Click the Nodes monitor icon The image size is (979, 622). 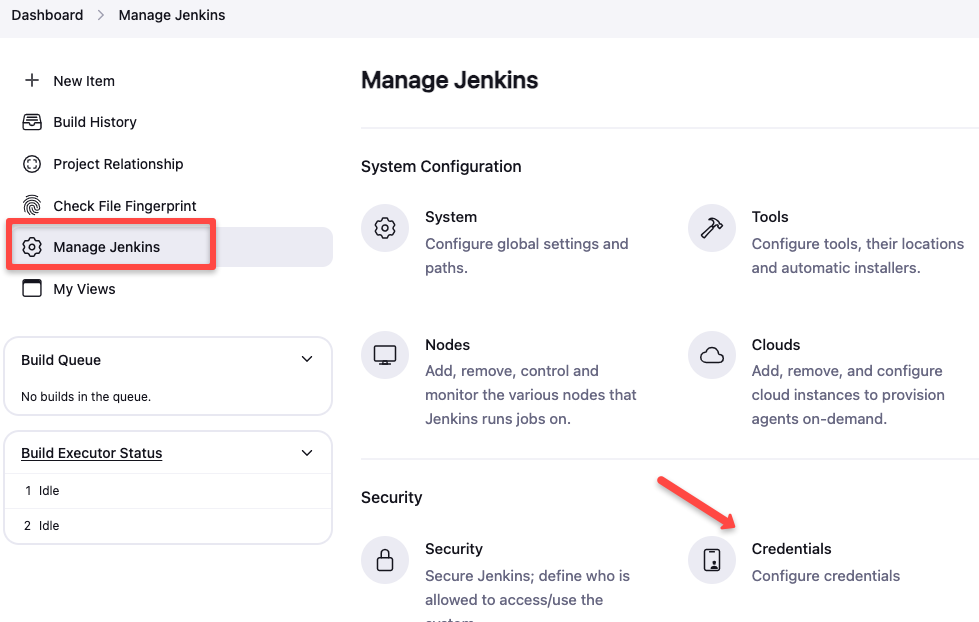tap(385, 355)
